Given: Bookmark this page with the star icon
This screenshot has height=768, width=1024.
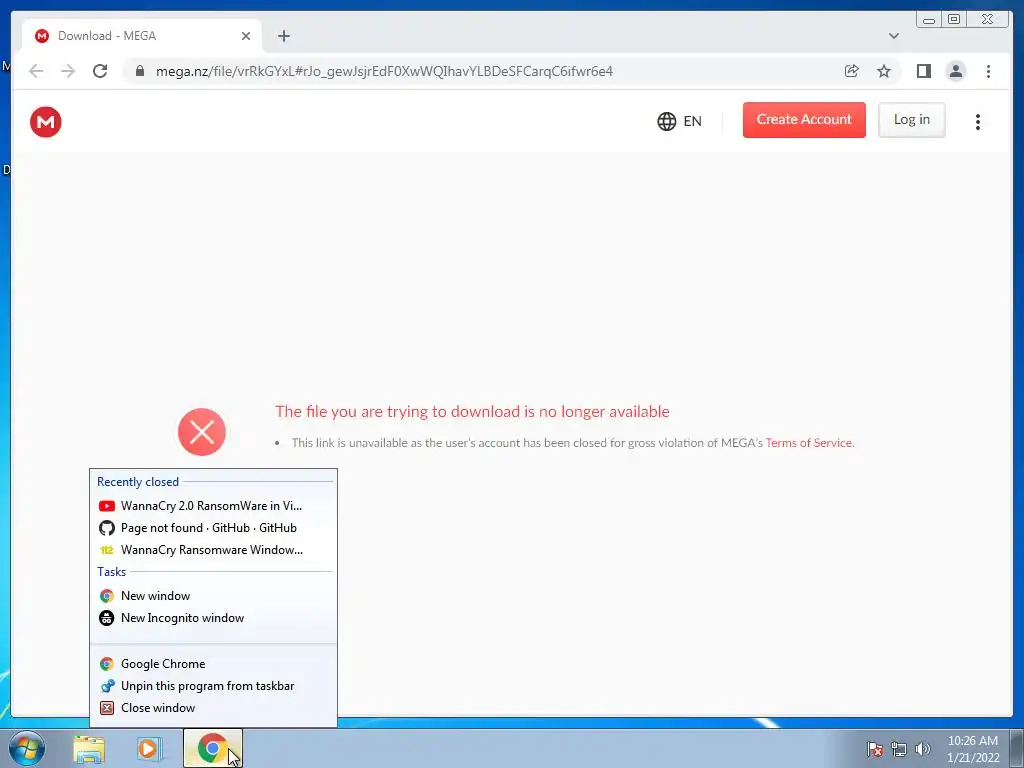Looking at the screenshot, I should (x=884, y=71).
